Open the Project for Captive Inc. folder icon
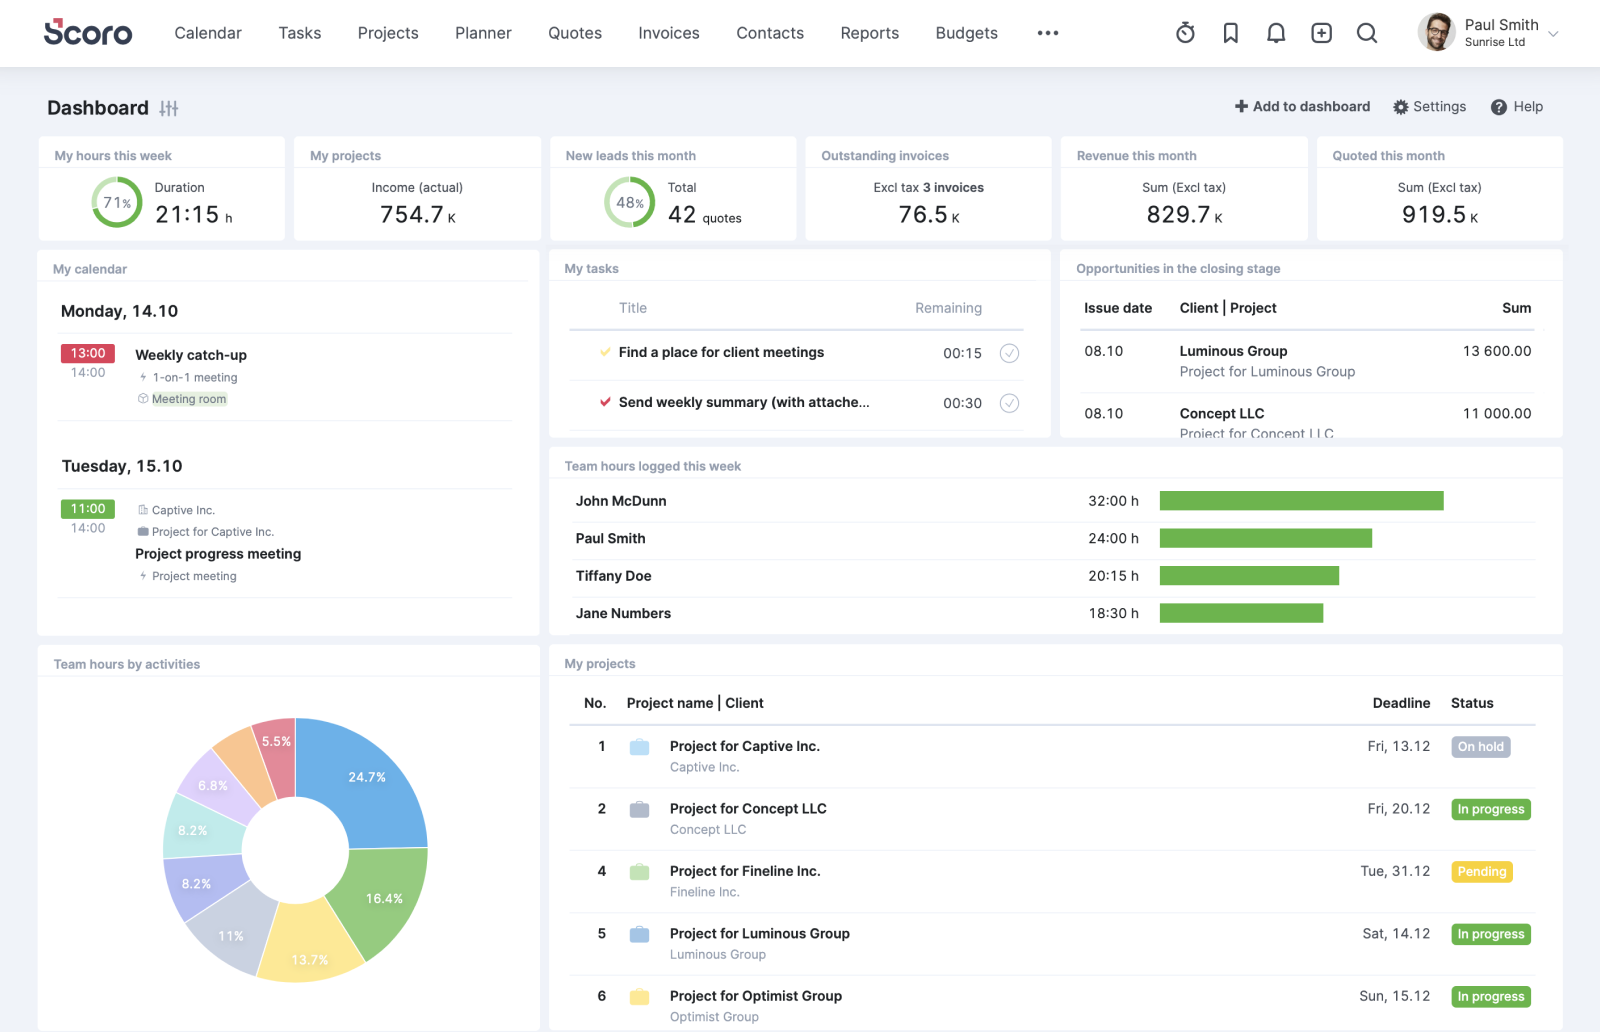This screenshot has width=1600, height=1032. click(x=638, y=746)
